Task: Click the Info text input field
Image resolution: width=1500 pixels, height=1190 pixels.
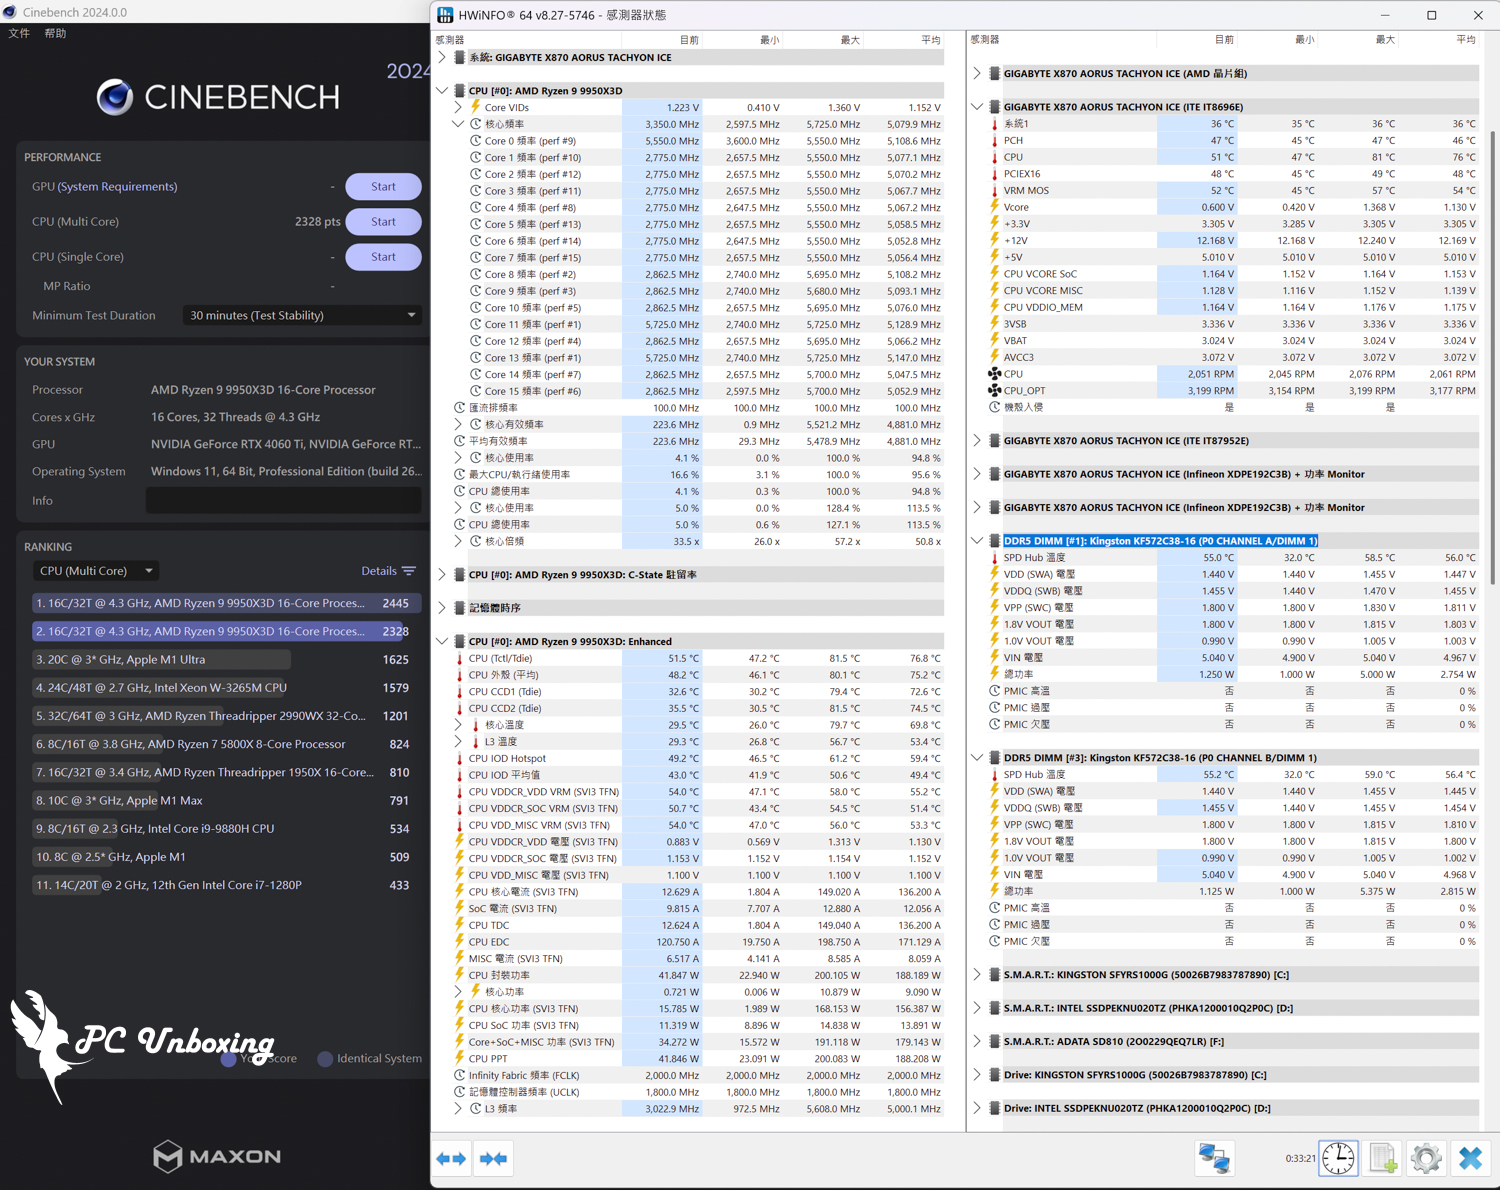Action: pos(283,501)
